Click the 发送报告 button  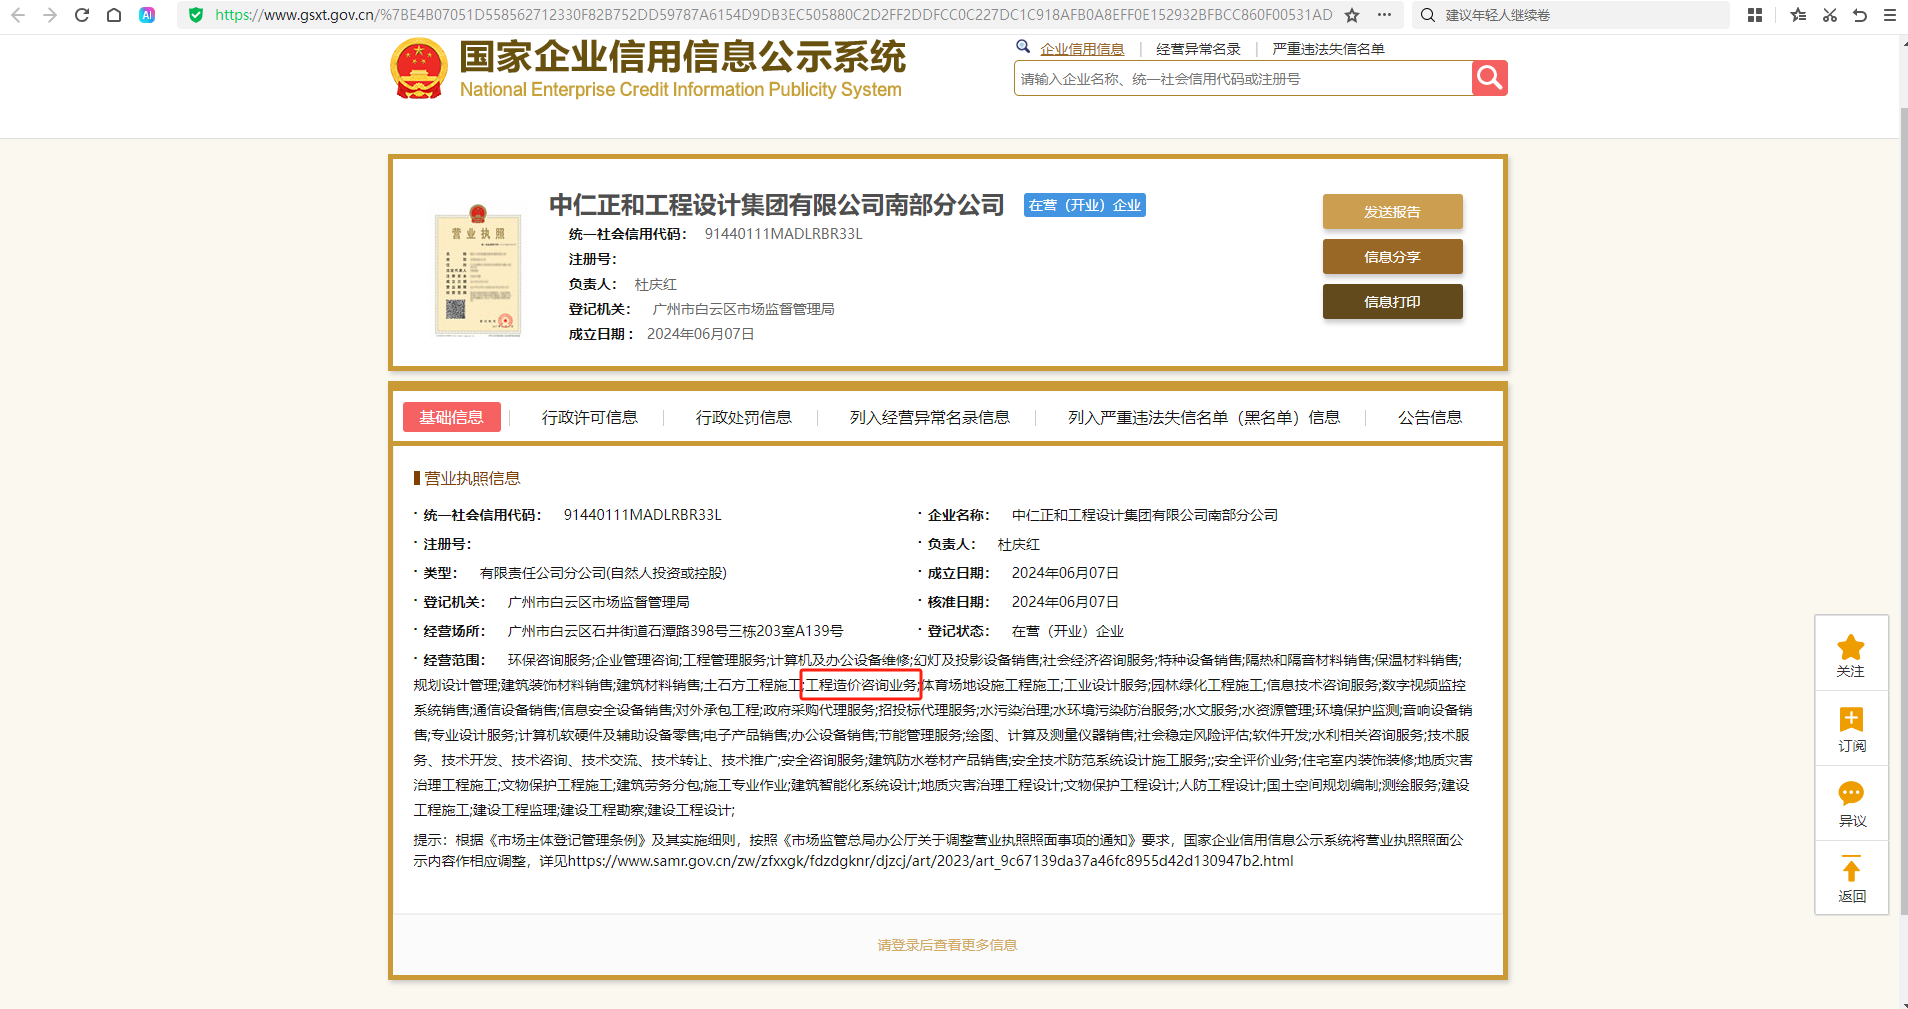[1392, 211]
